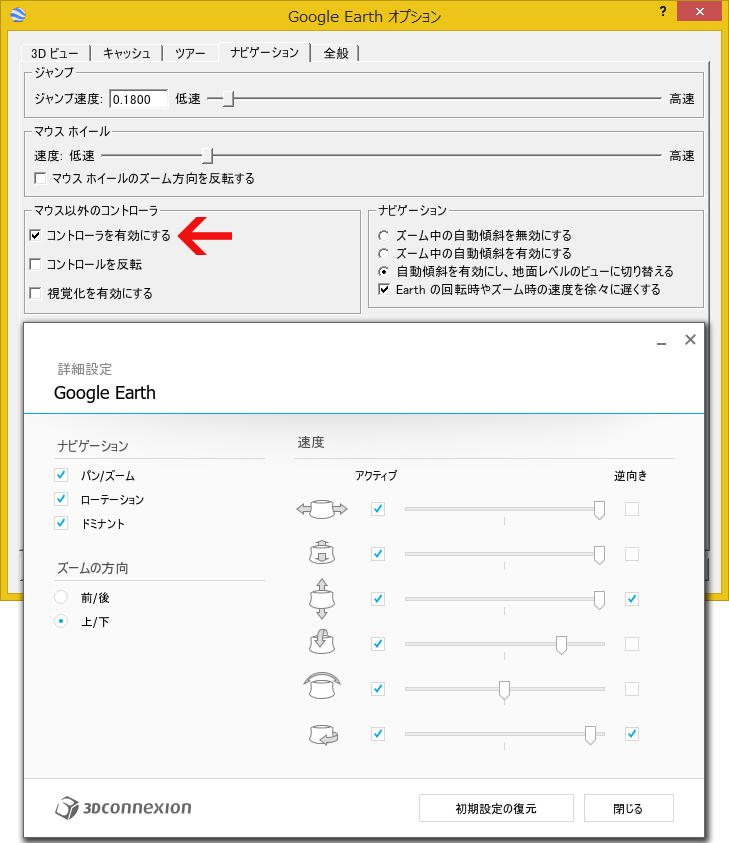Image resolution: width=729 pixels, height=843 pixels.
Task: Click the left/right pan speed slider handle
Action: coord(599,510)
